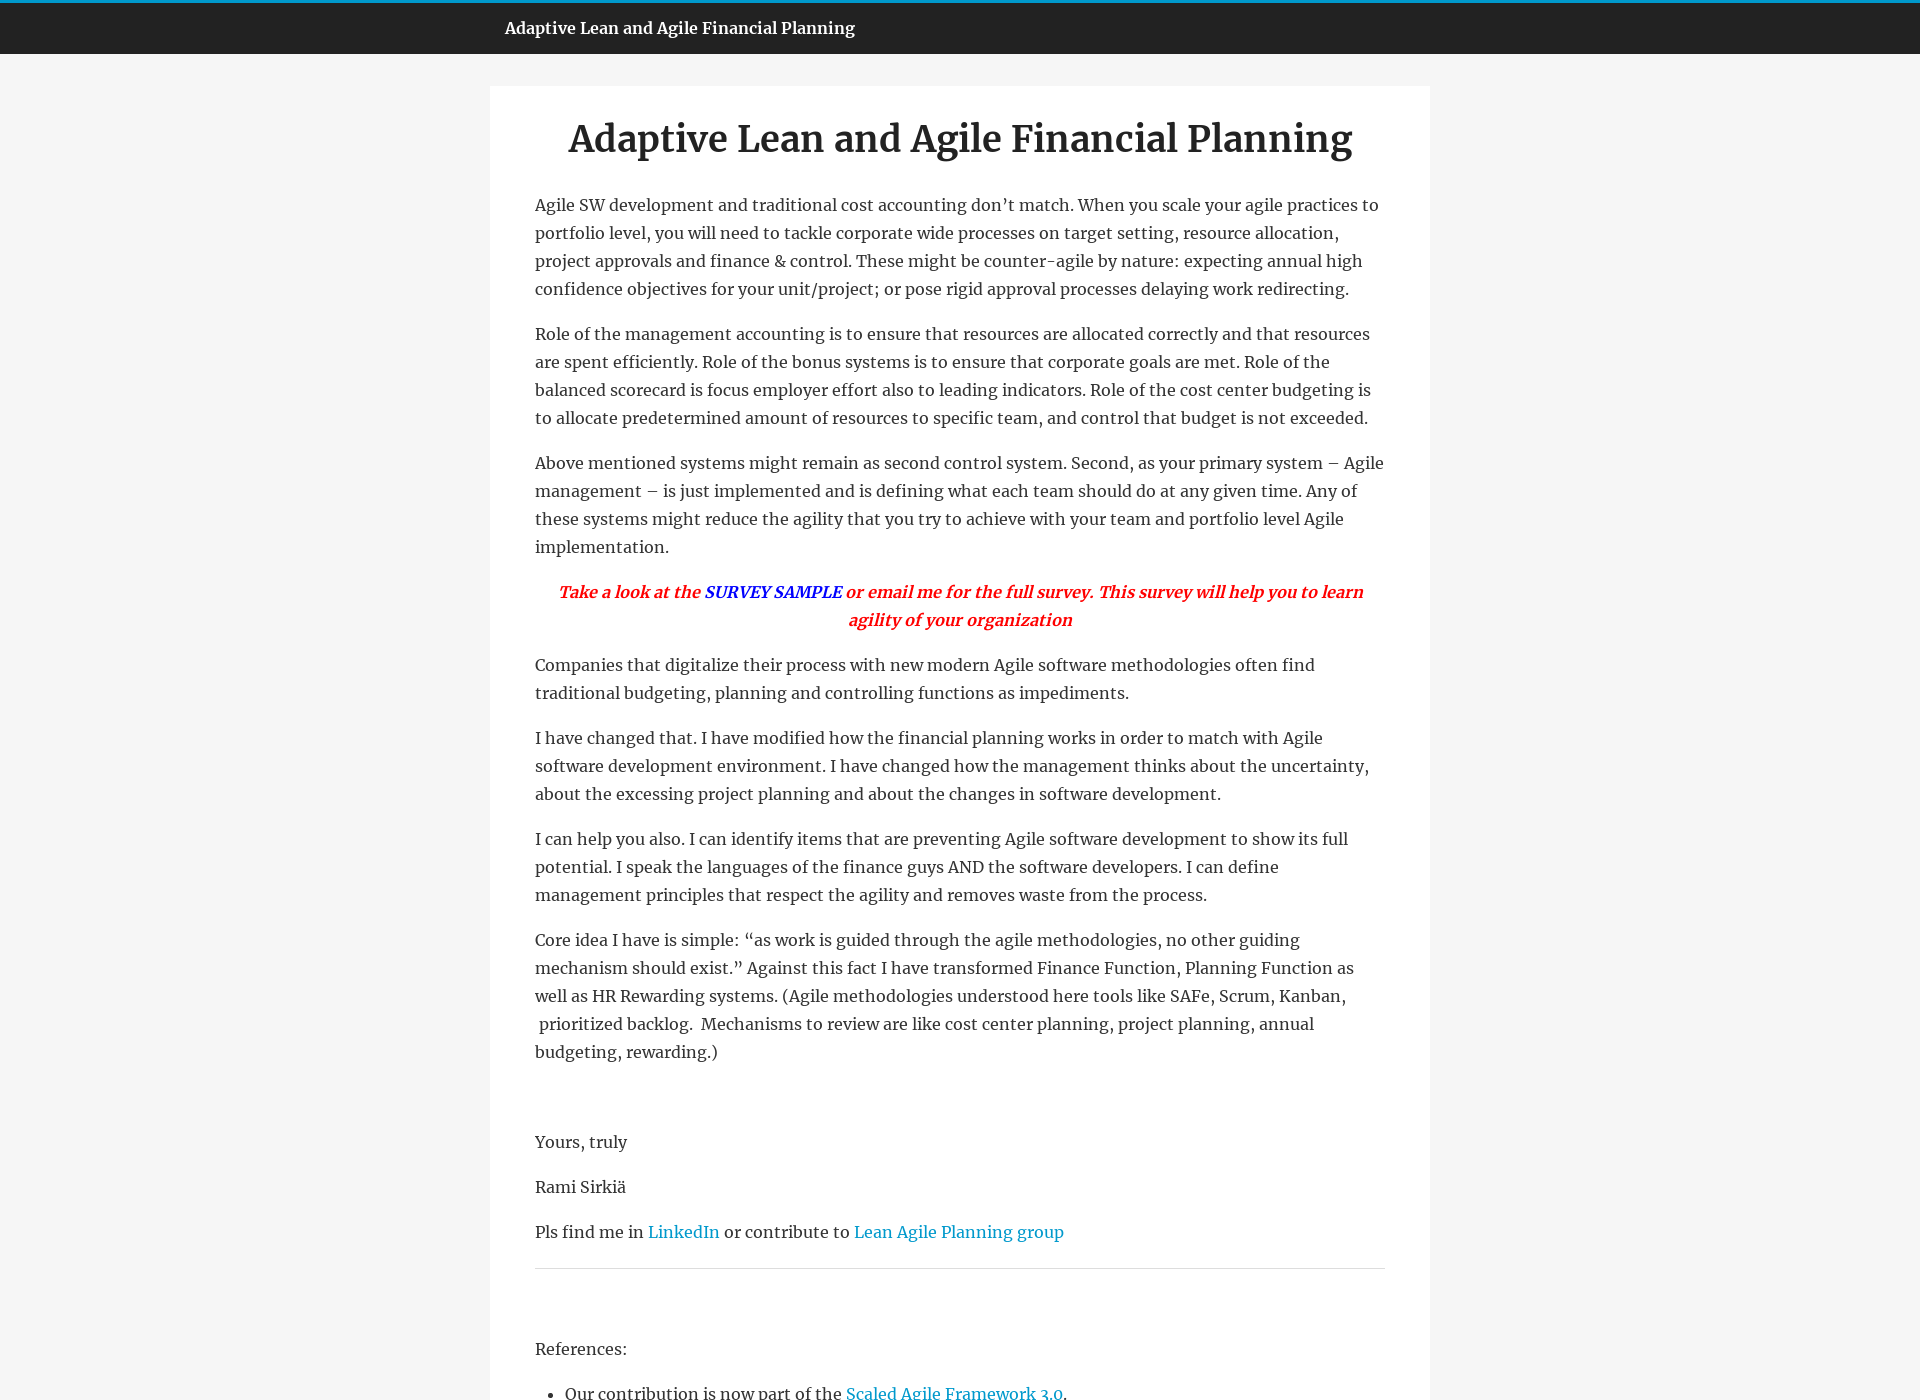Click the page title in the navigation bar
Screen dimensions: 1920x1400
click(x=680, y=28)
